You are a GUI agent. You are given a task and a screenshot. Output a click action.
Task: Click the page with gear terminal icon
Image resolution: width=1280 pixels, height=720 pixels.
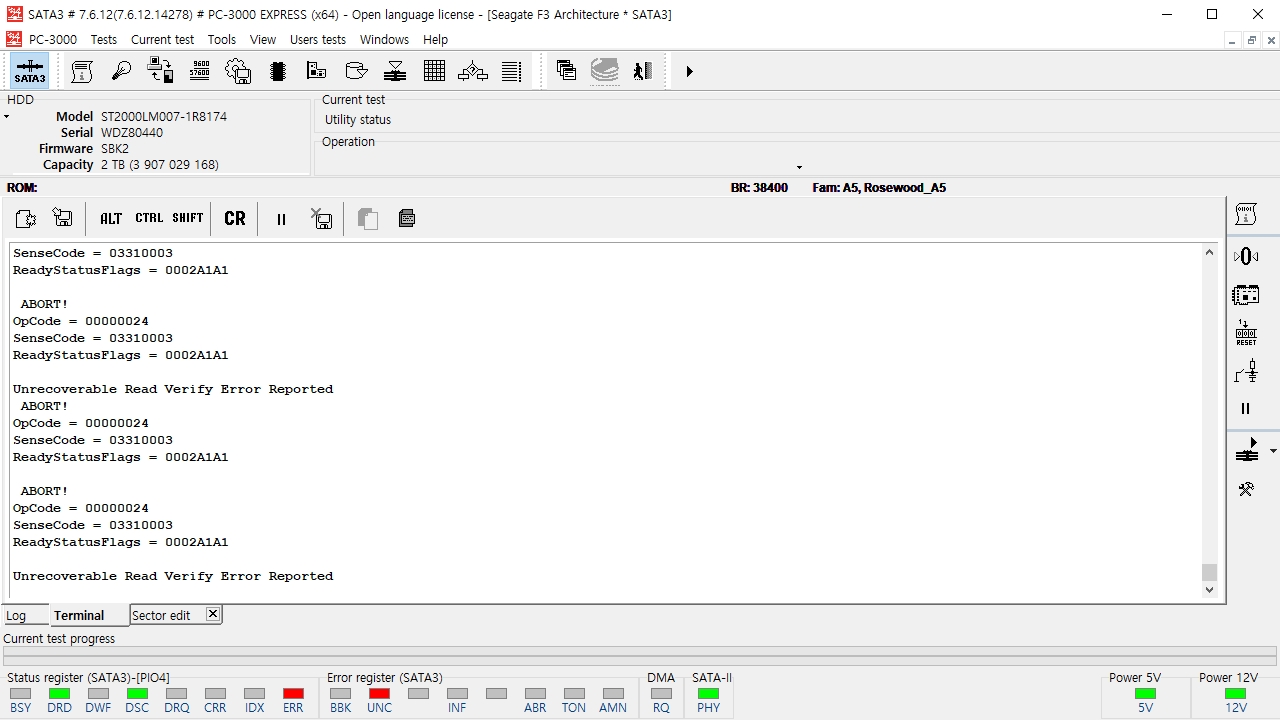(26, 219)
